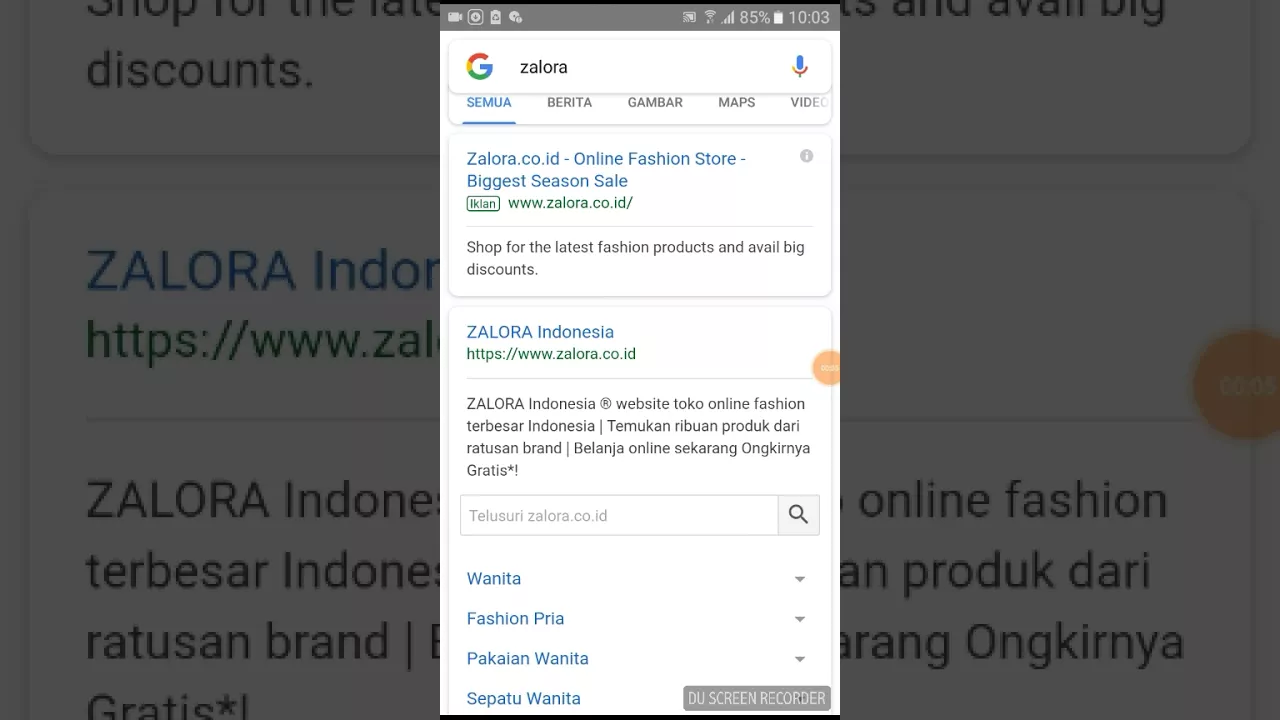
Task: Expand the Wanita sitelink
Action: click(638, 579)
